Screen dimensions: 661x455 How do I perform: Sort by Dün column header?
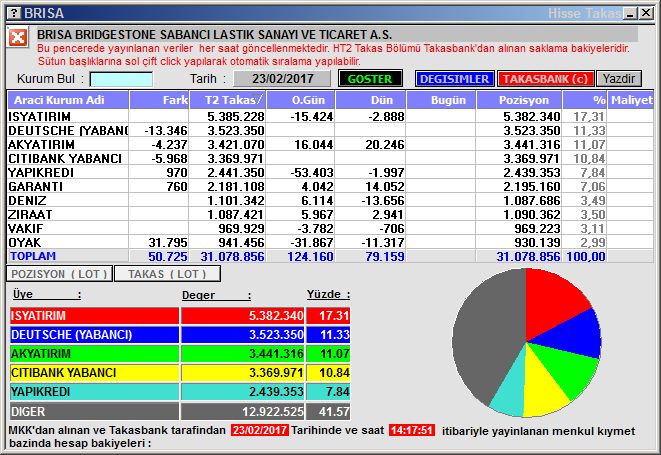pyautogui.click(x=371, y=100)
